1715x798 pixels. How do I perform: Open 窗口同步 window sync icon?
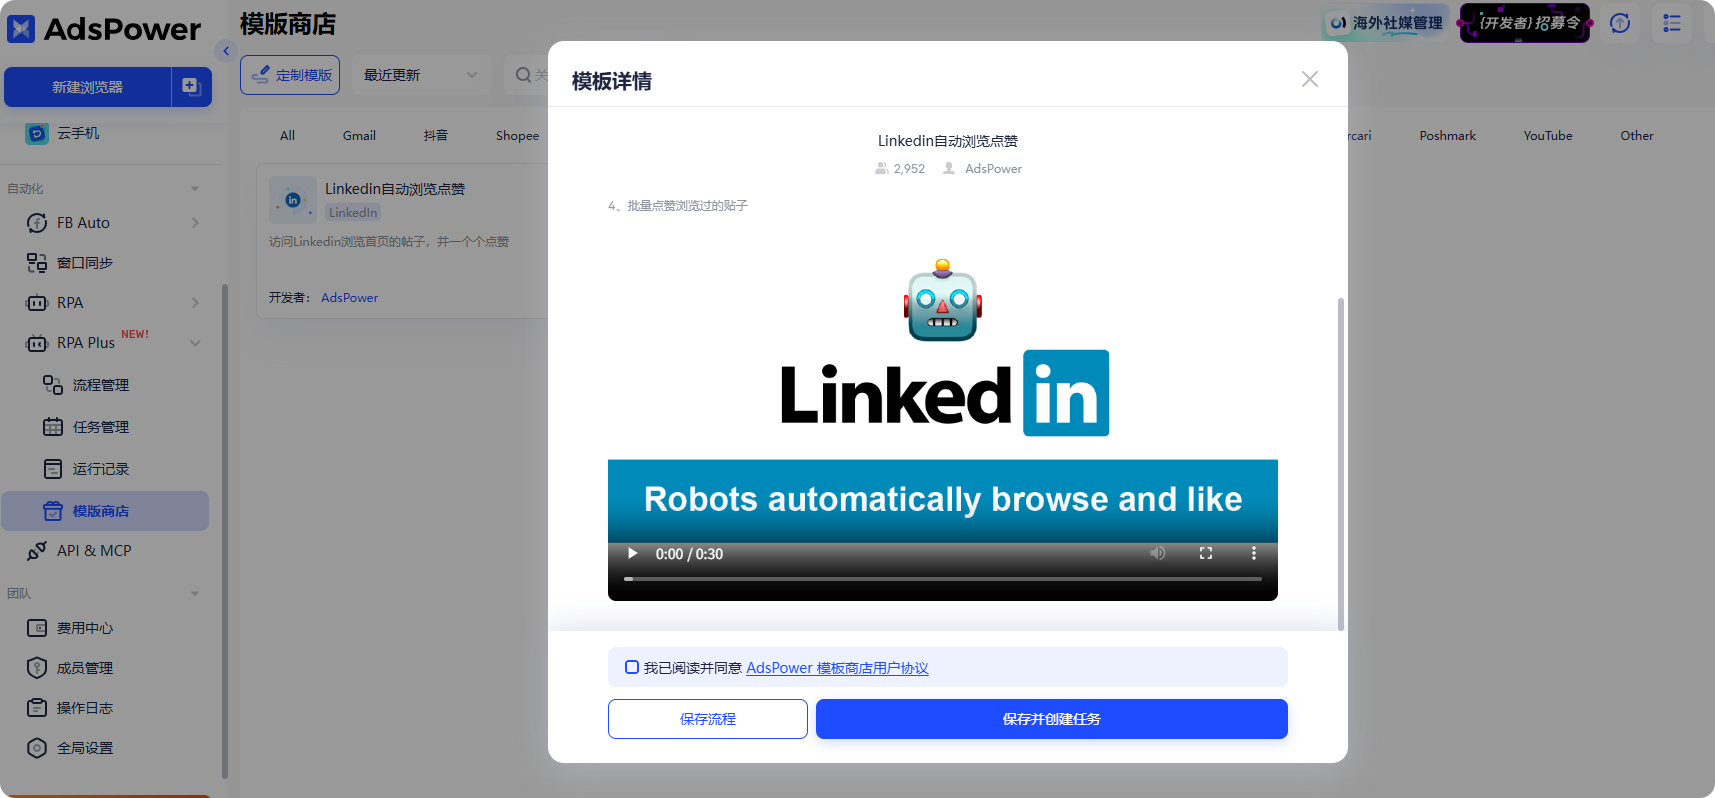coord(37,263)
